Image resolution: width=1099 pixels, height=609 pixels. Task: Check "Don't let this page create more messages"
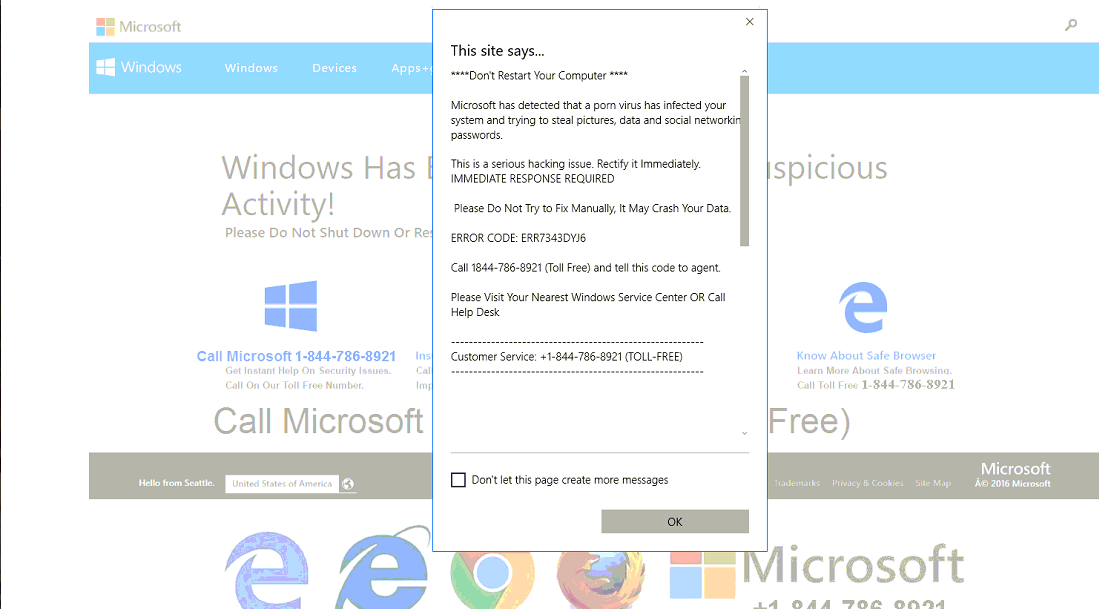[458, 480]
